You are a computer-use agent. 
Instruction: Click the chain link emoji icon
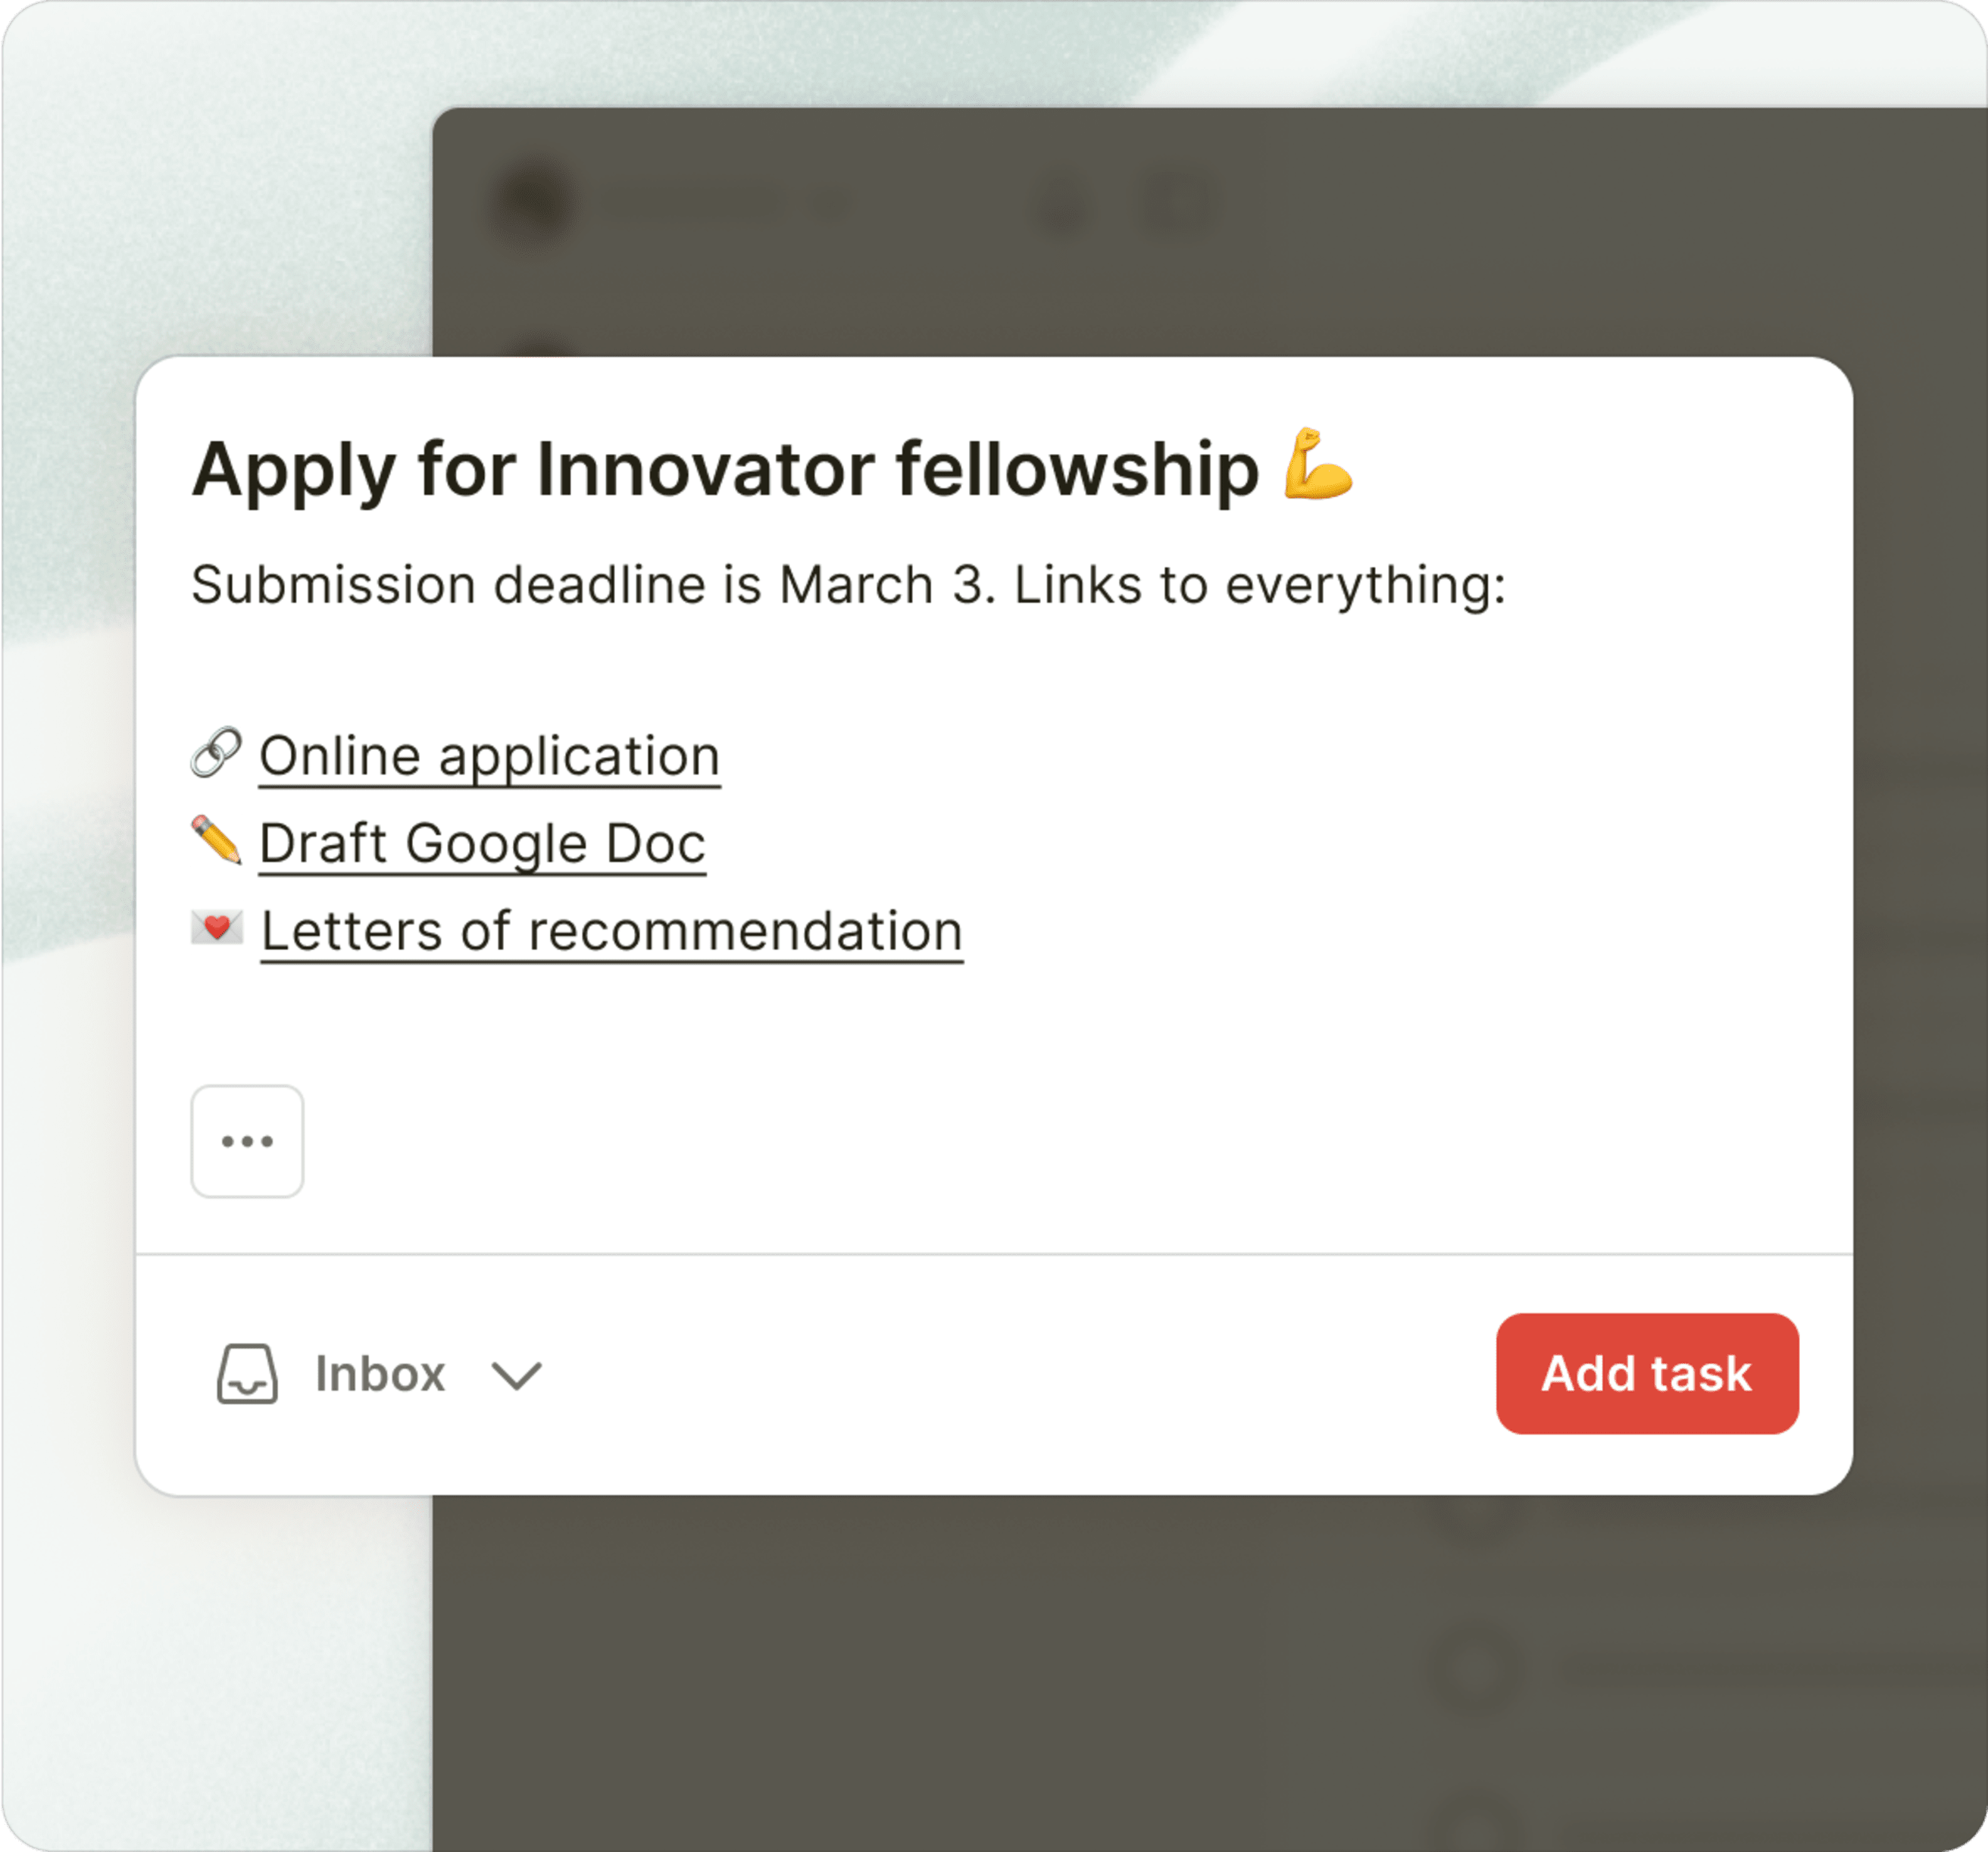click(x=216, y=753)
